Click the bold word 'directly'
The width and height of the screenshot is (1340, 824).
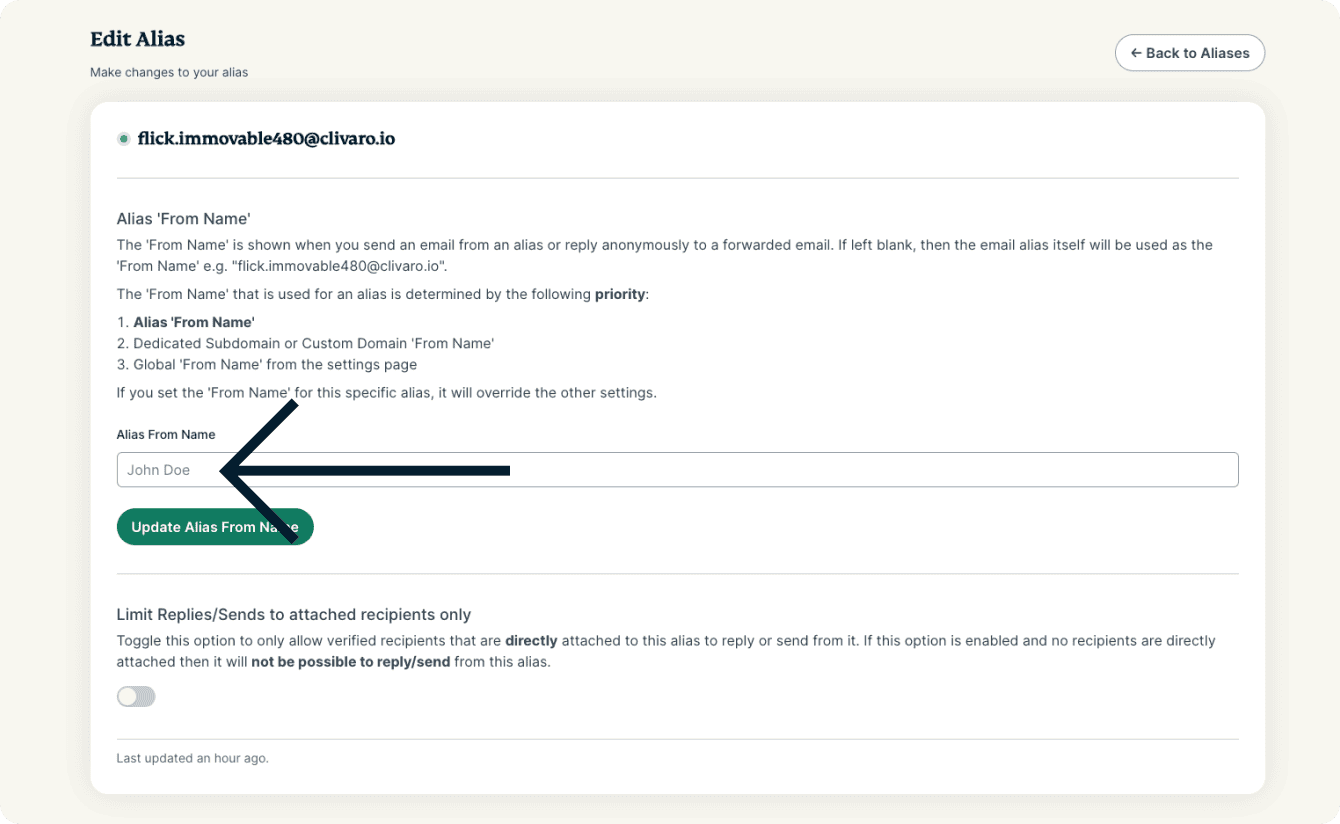pos(531,640)
